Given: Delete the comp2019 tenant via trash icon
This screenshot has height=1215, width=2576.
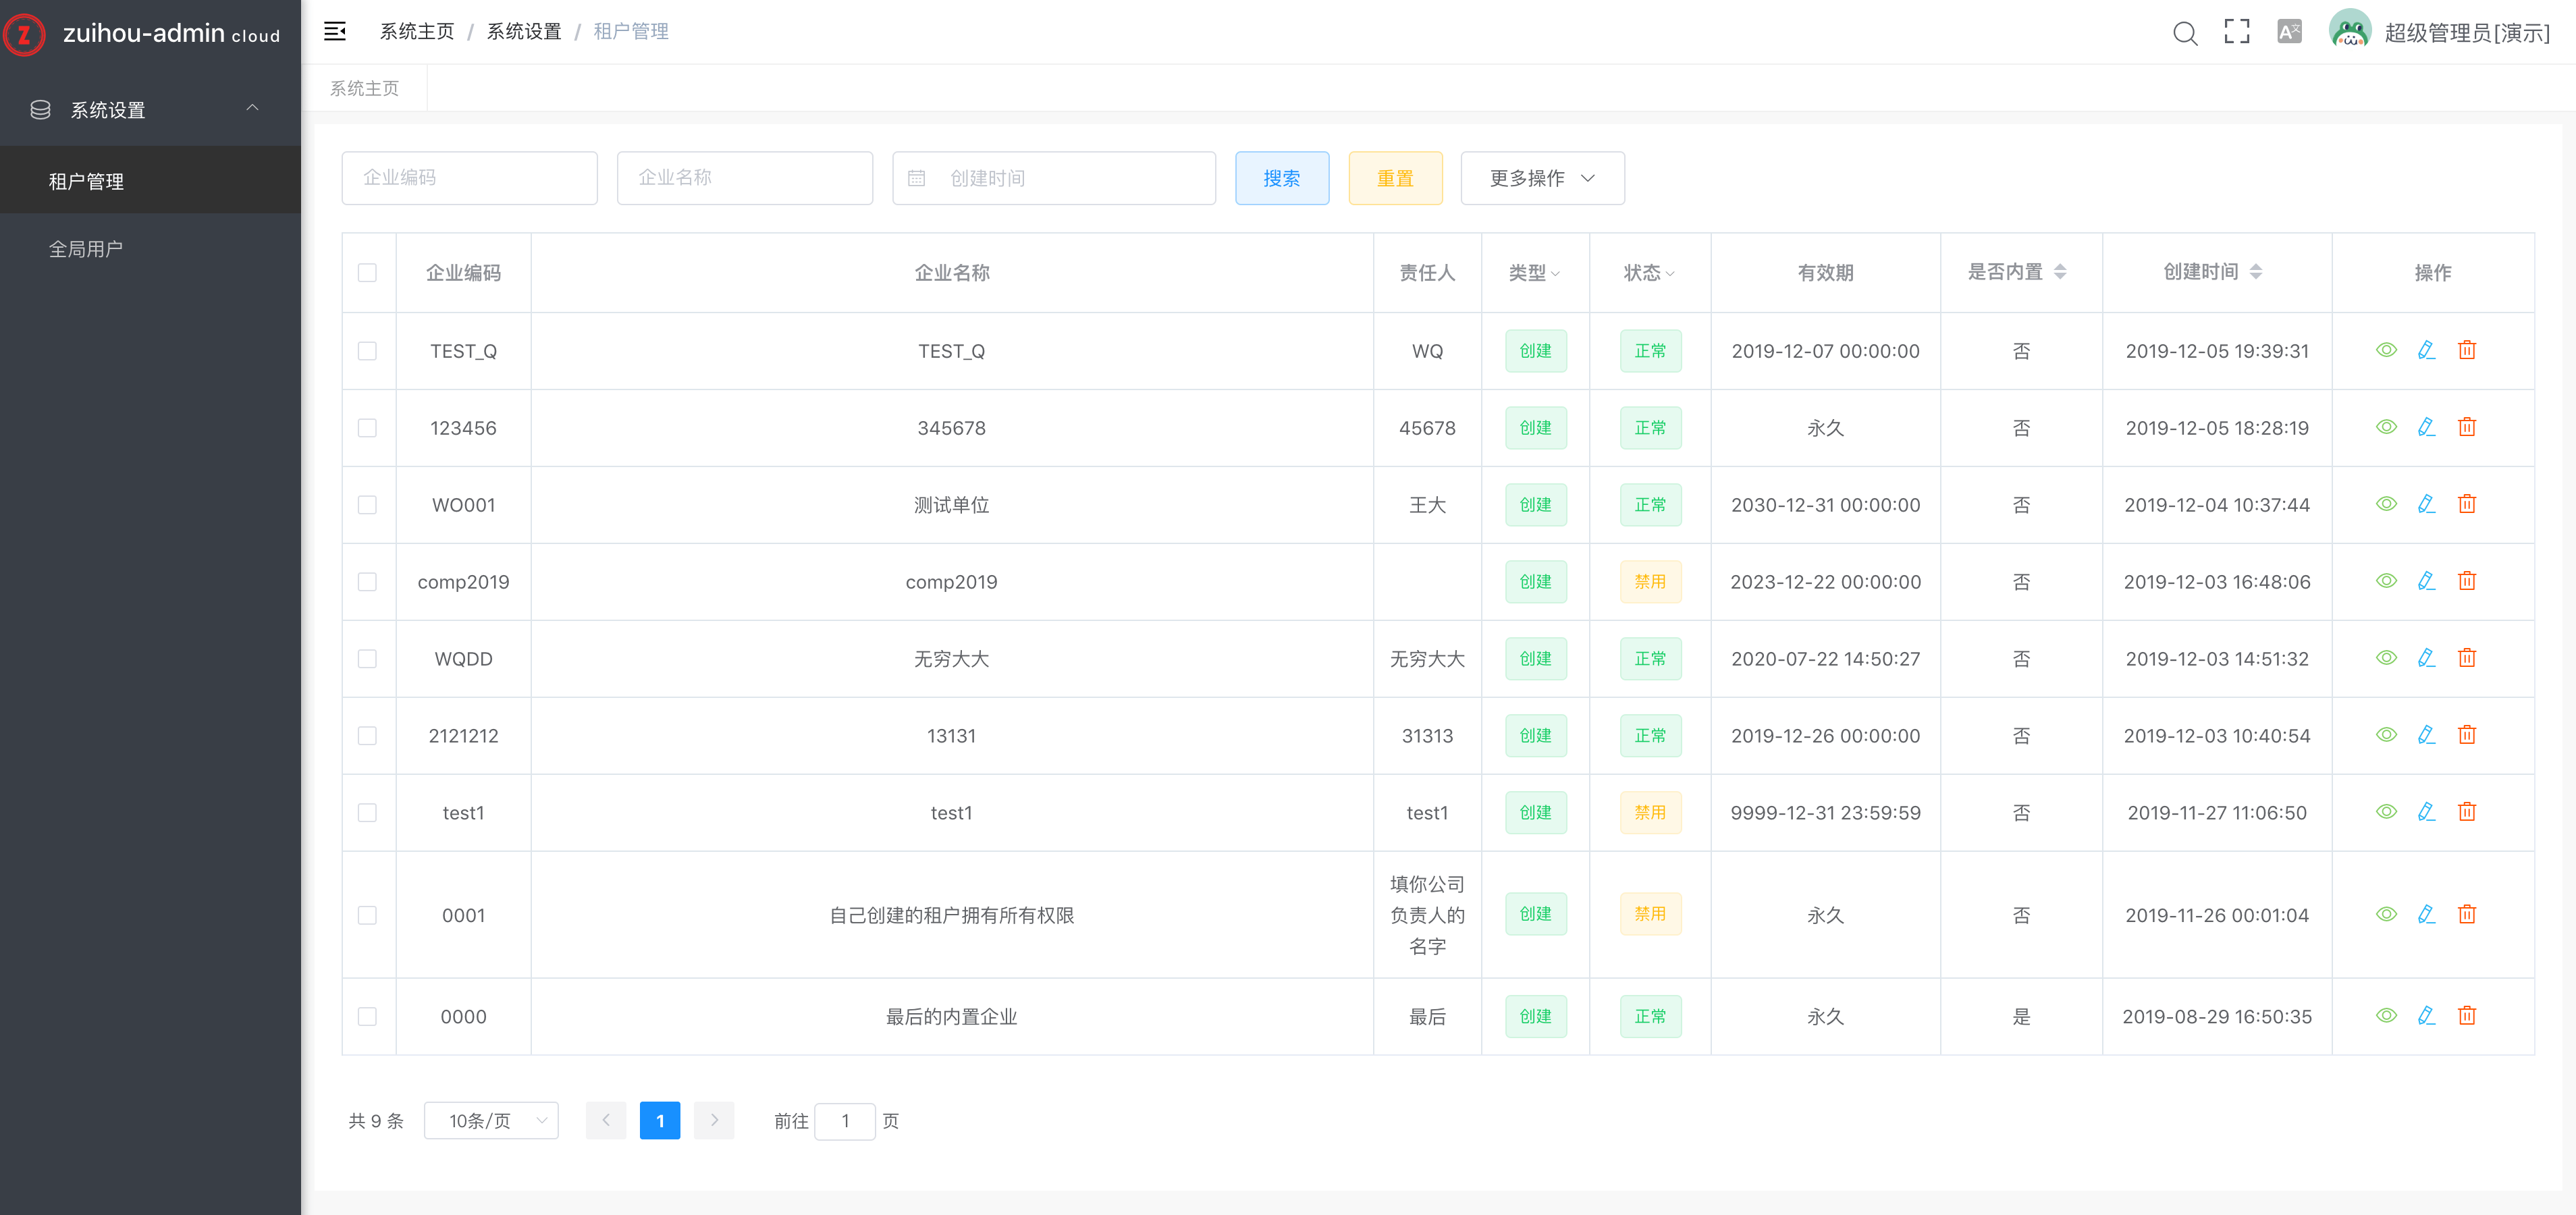Looking at the screenshot, I should point(2467,581).
